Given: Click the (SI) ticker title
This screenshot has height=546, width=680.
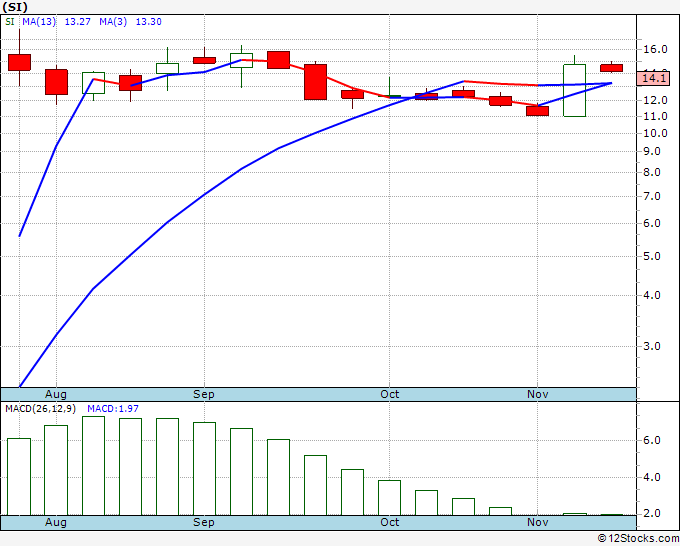Looking at the screenshot, I should click(x=15, y=7).
